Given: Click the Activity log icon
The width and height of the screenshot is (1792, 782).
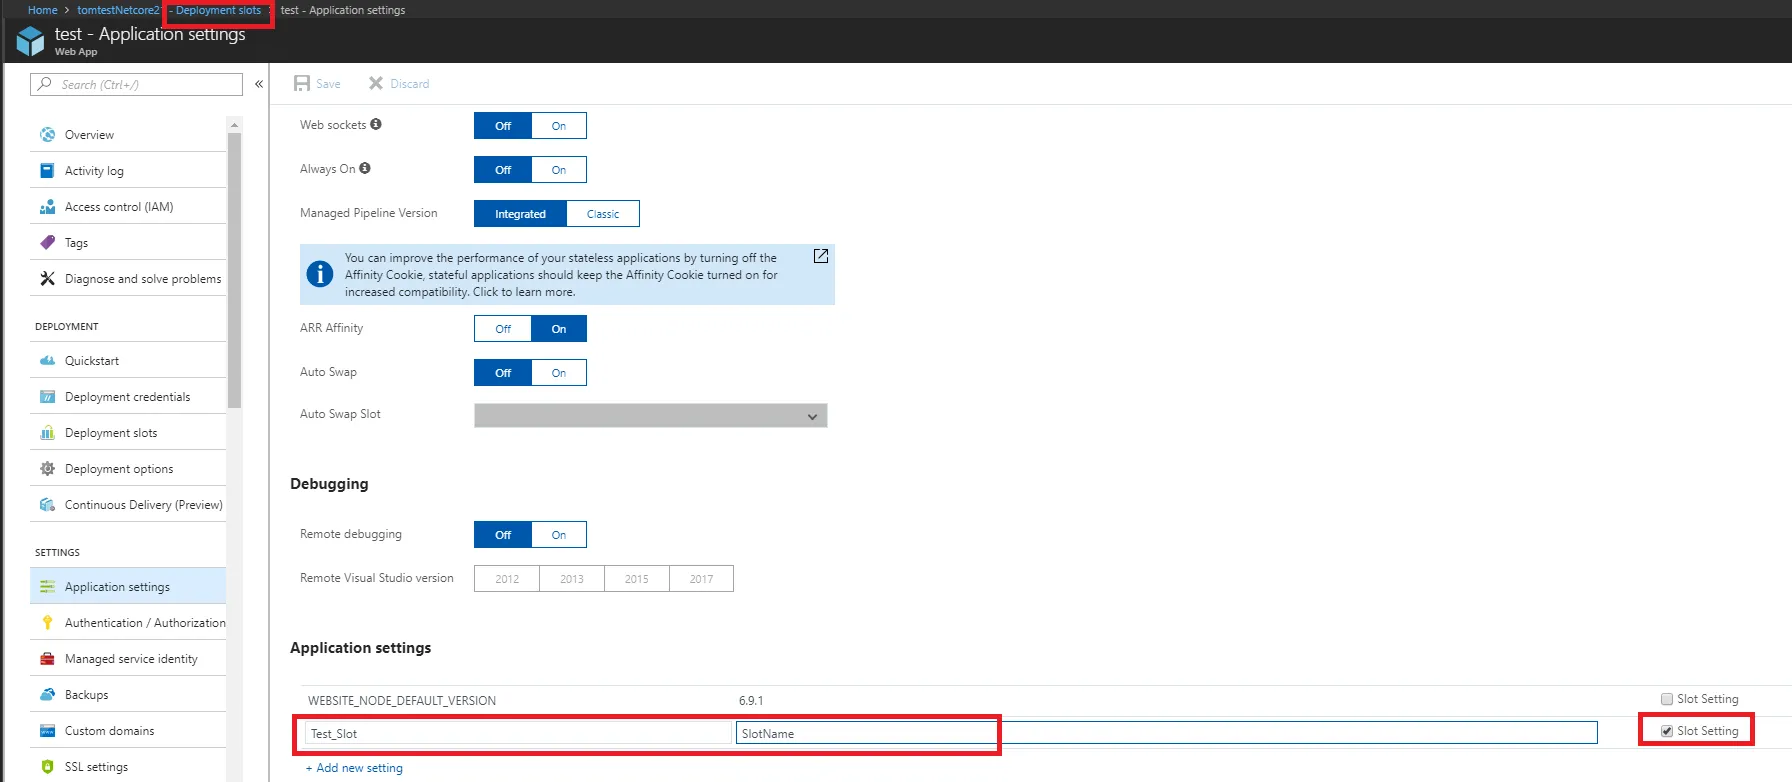Looking at the screenshot, I should (x=47, y=171).
